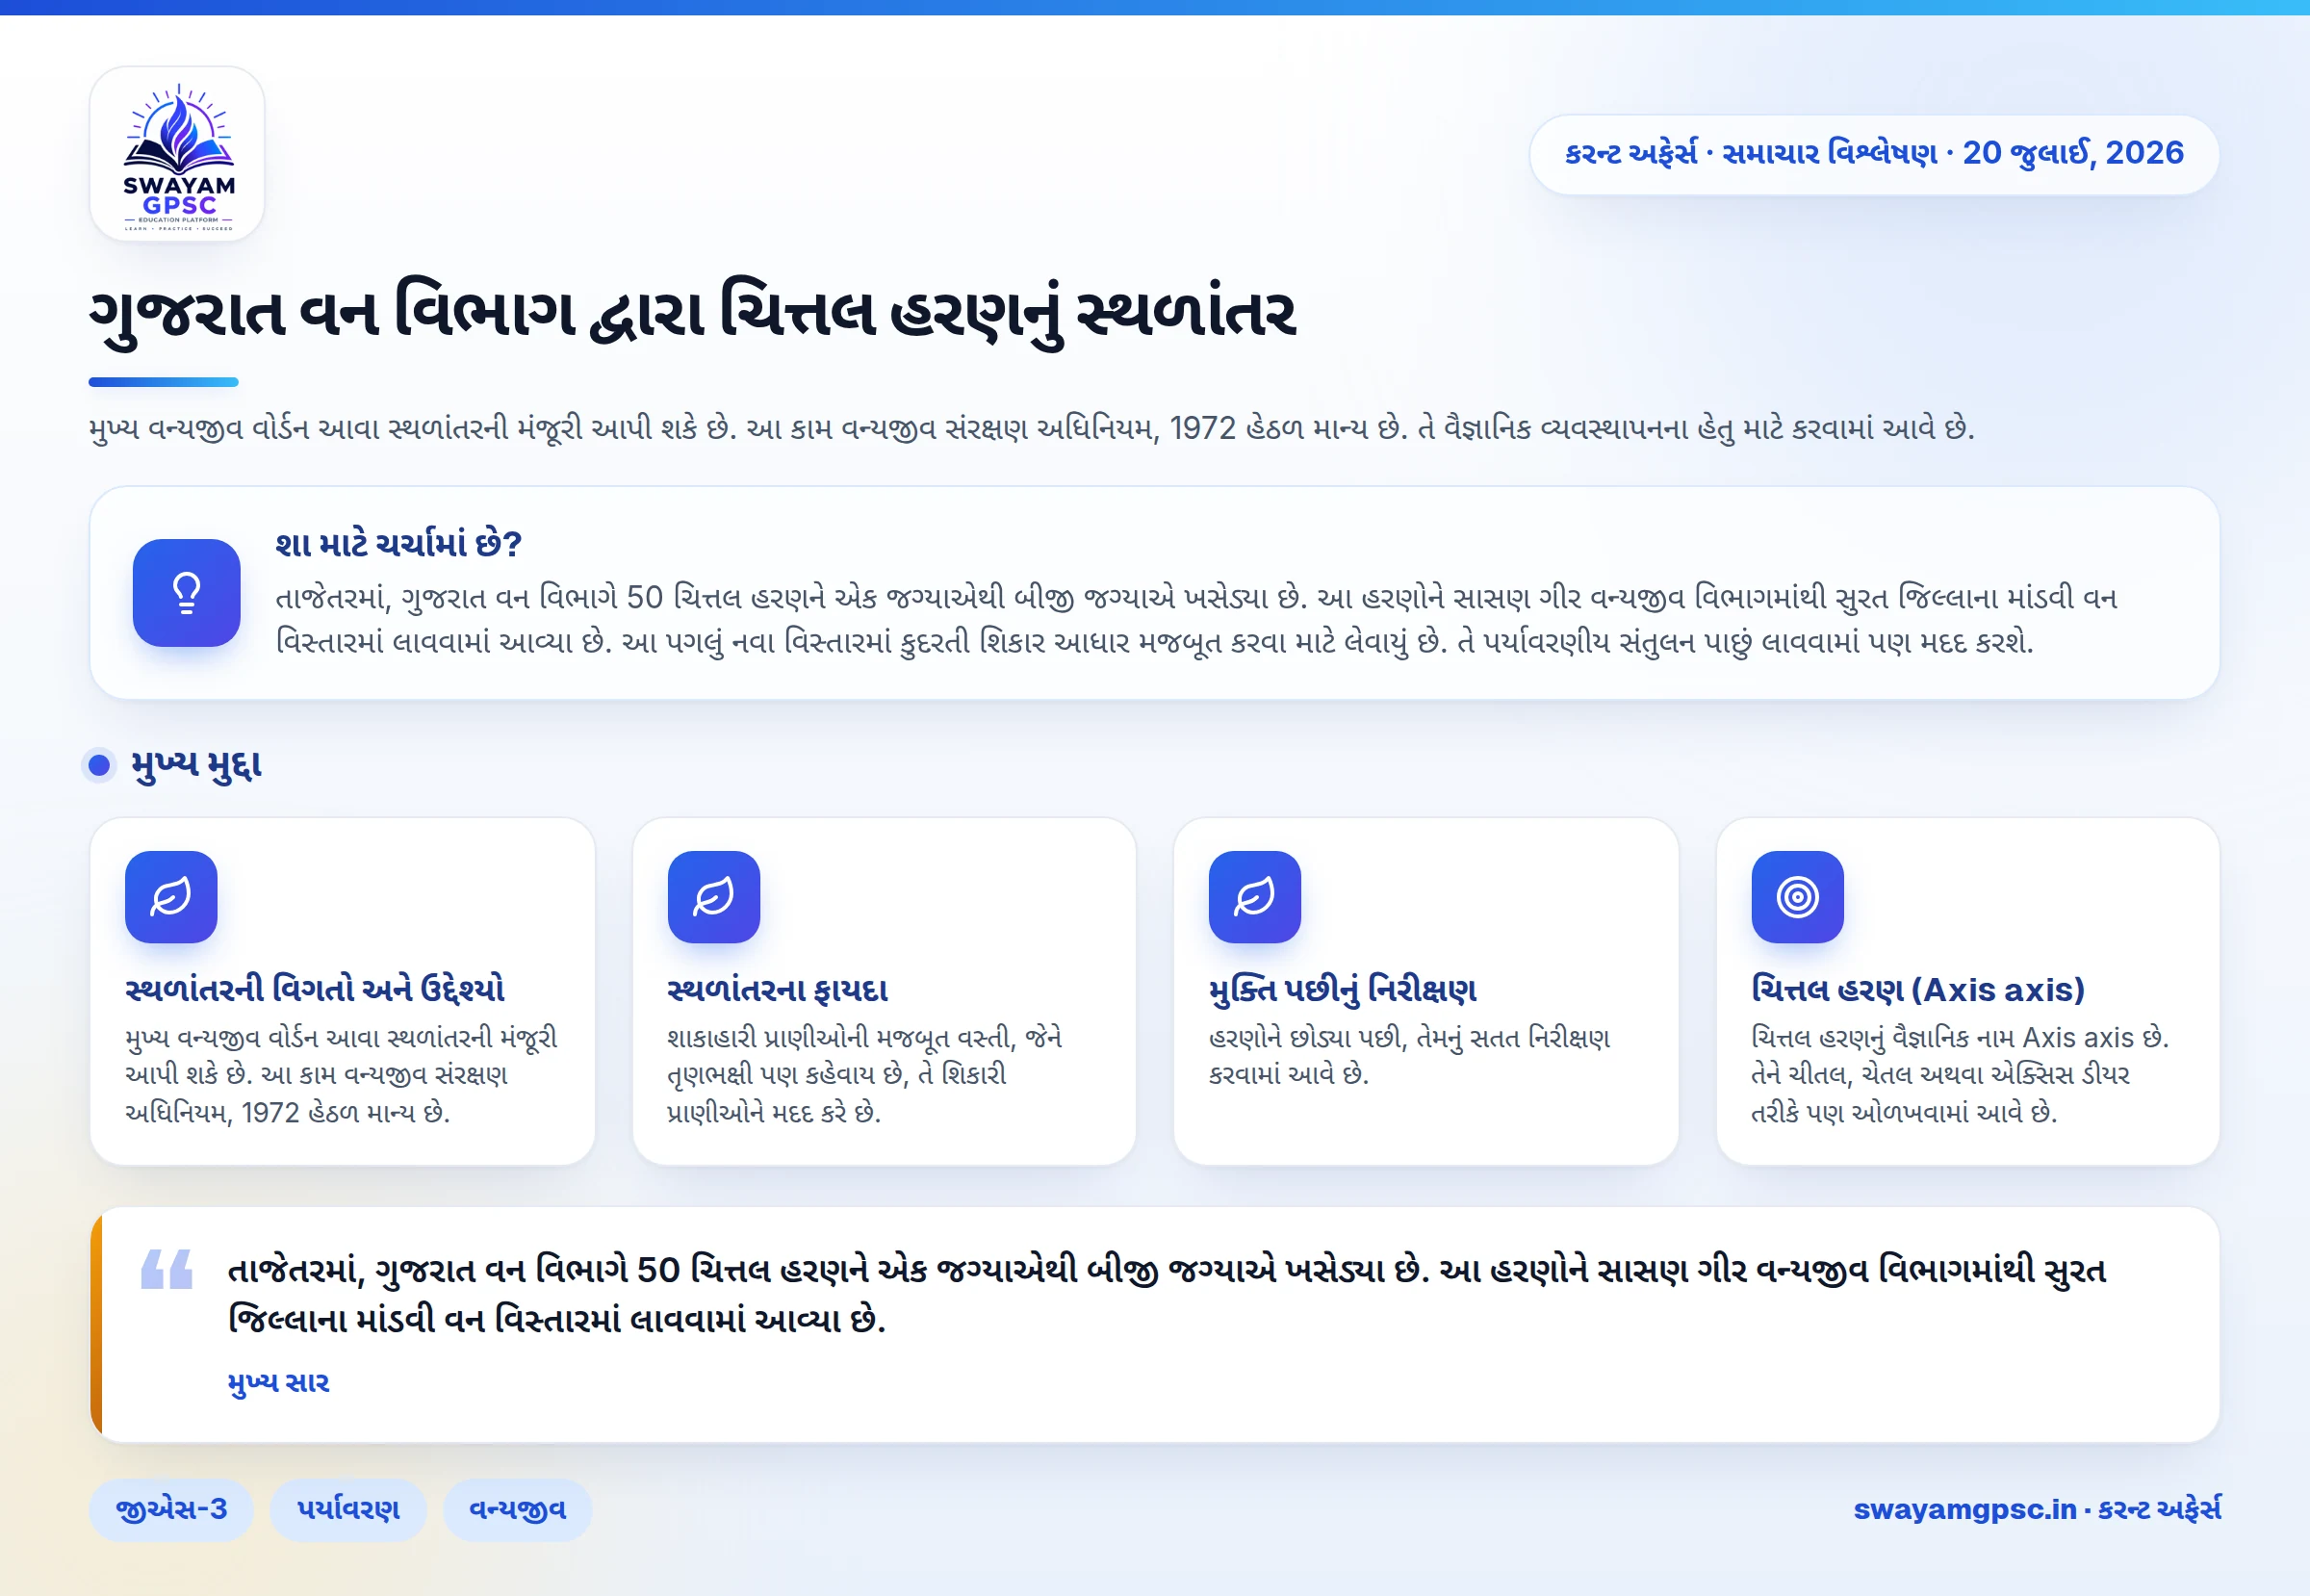Image resolution: width=2310 pixels, height=1596 pixels.
Task: Click card title ચિત્તલ હરણ (Axis axis)
Action: [x=1918, y=989]
